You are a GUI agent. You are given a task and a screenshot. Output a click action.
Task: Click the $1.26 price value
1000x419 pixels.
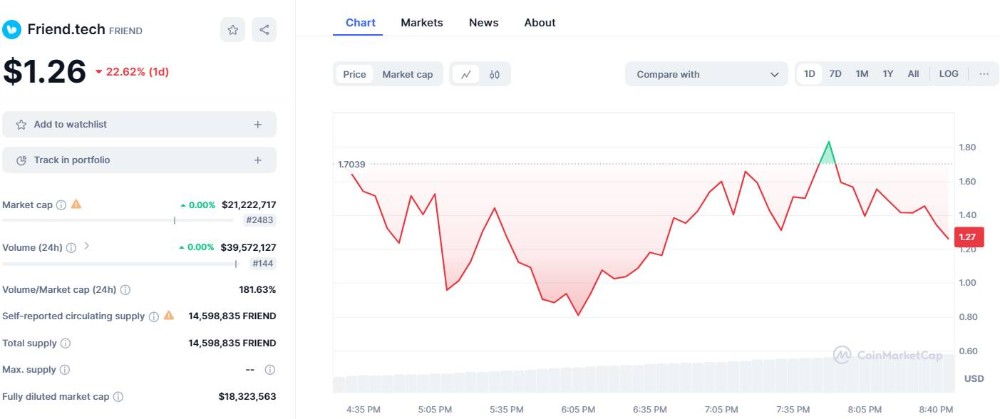click(45, 71)
